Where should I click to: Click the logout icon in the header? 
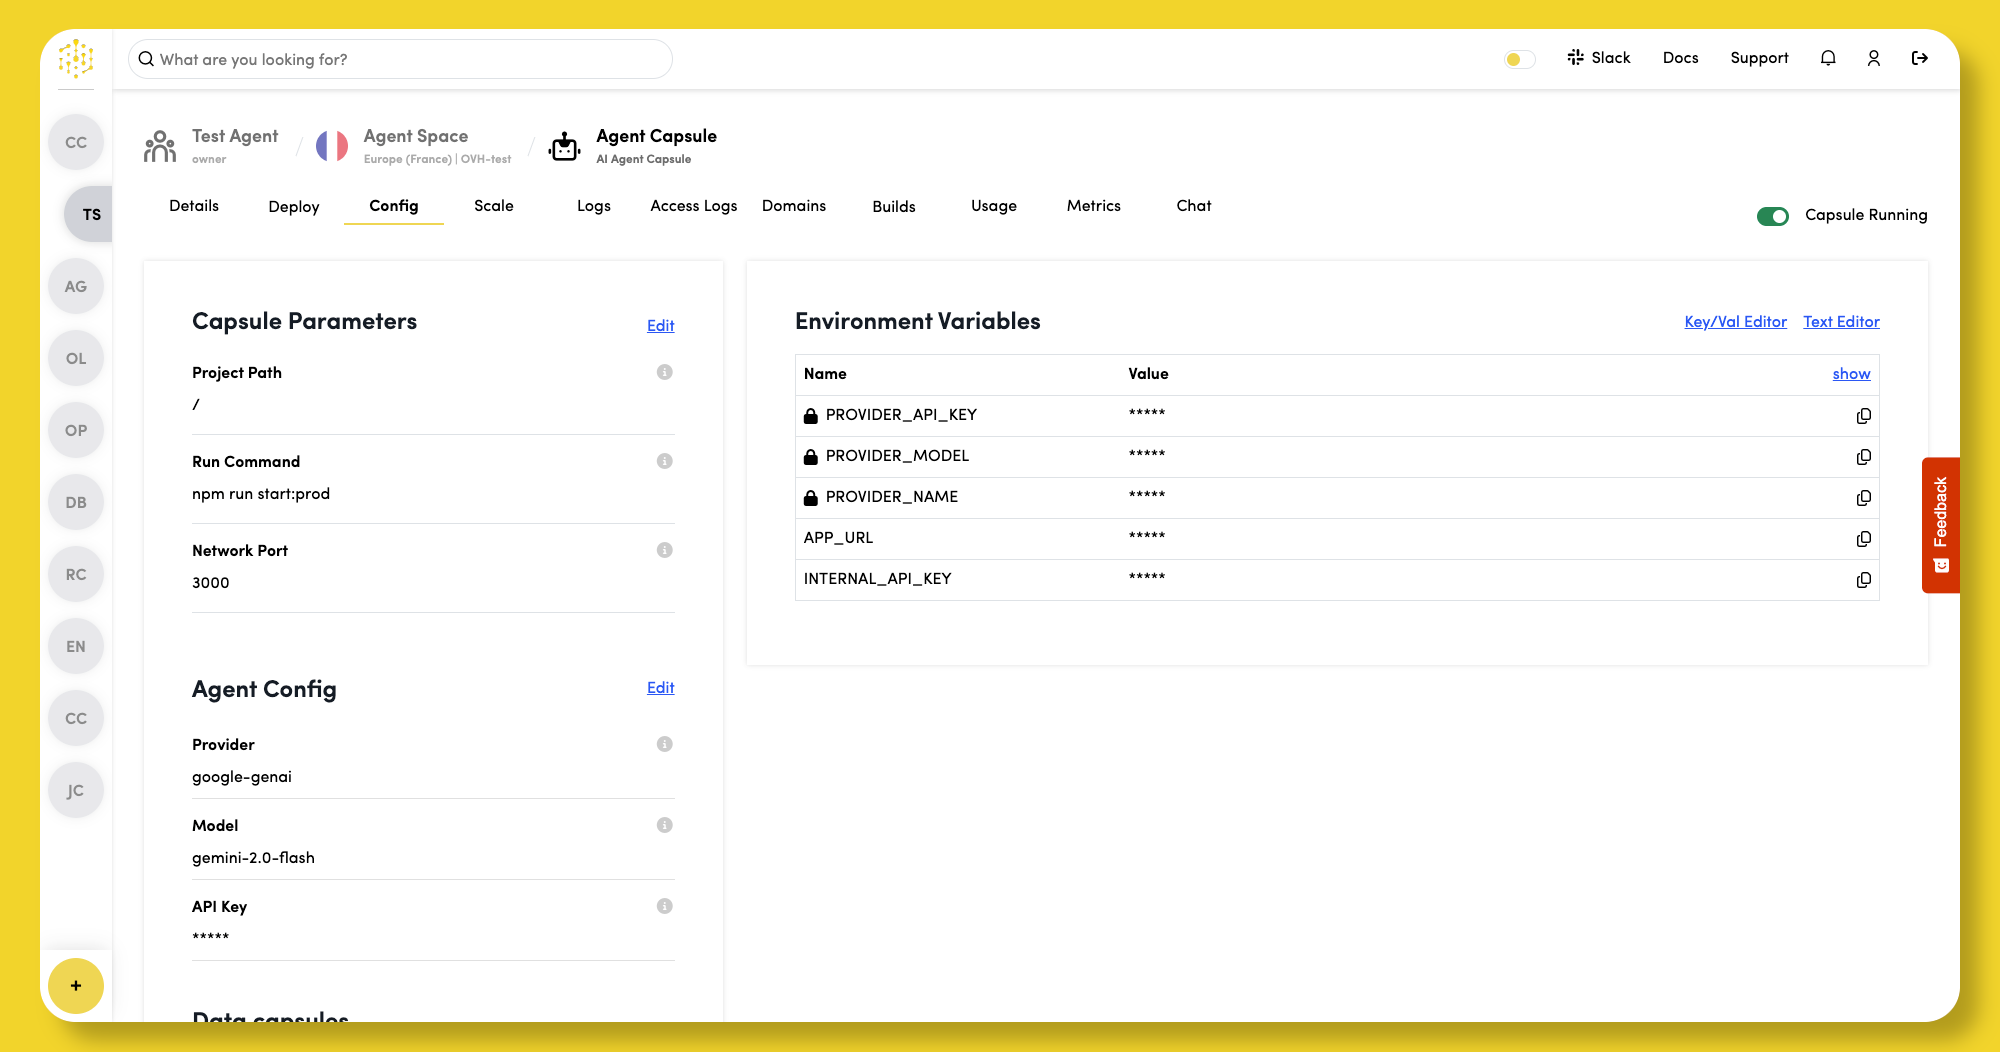1920,58
